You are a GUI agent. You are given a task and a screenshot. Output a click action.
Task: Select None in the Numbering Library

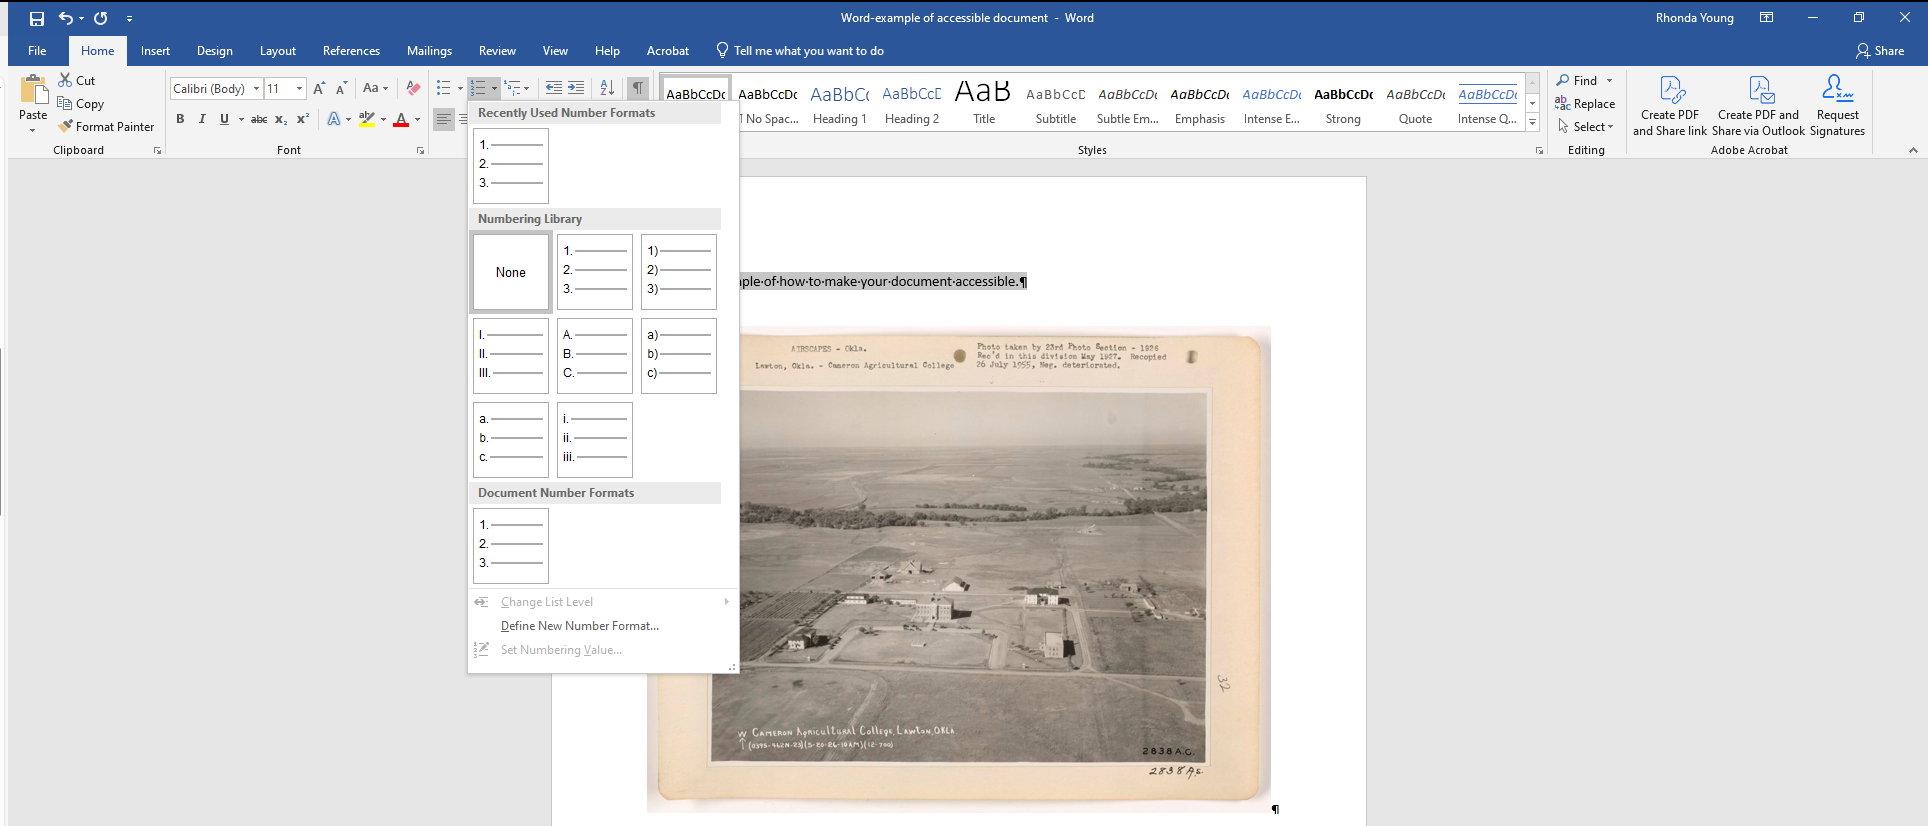(x=511, y=272)
